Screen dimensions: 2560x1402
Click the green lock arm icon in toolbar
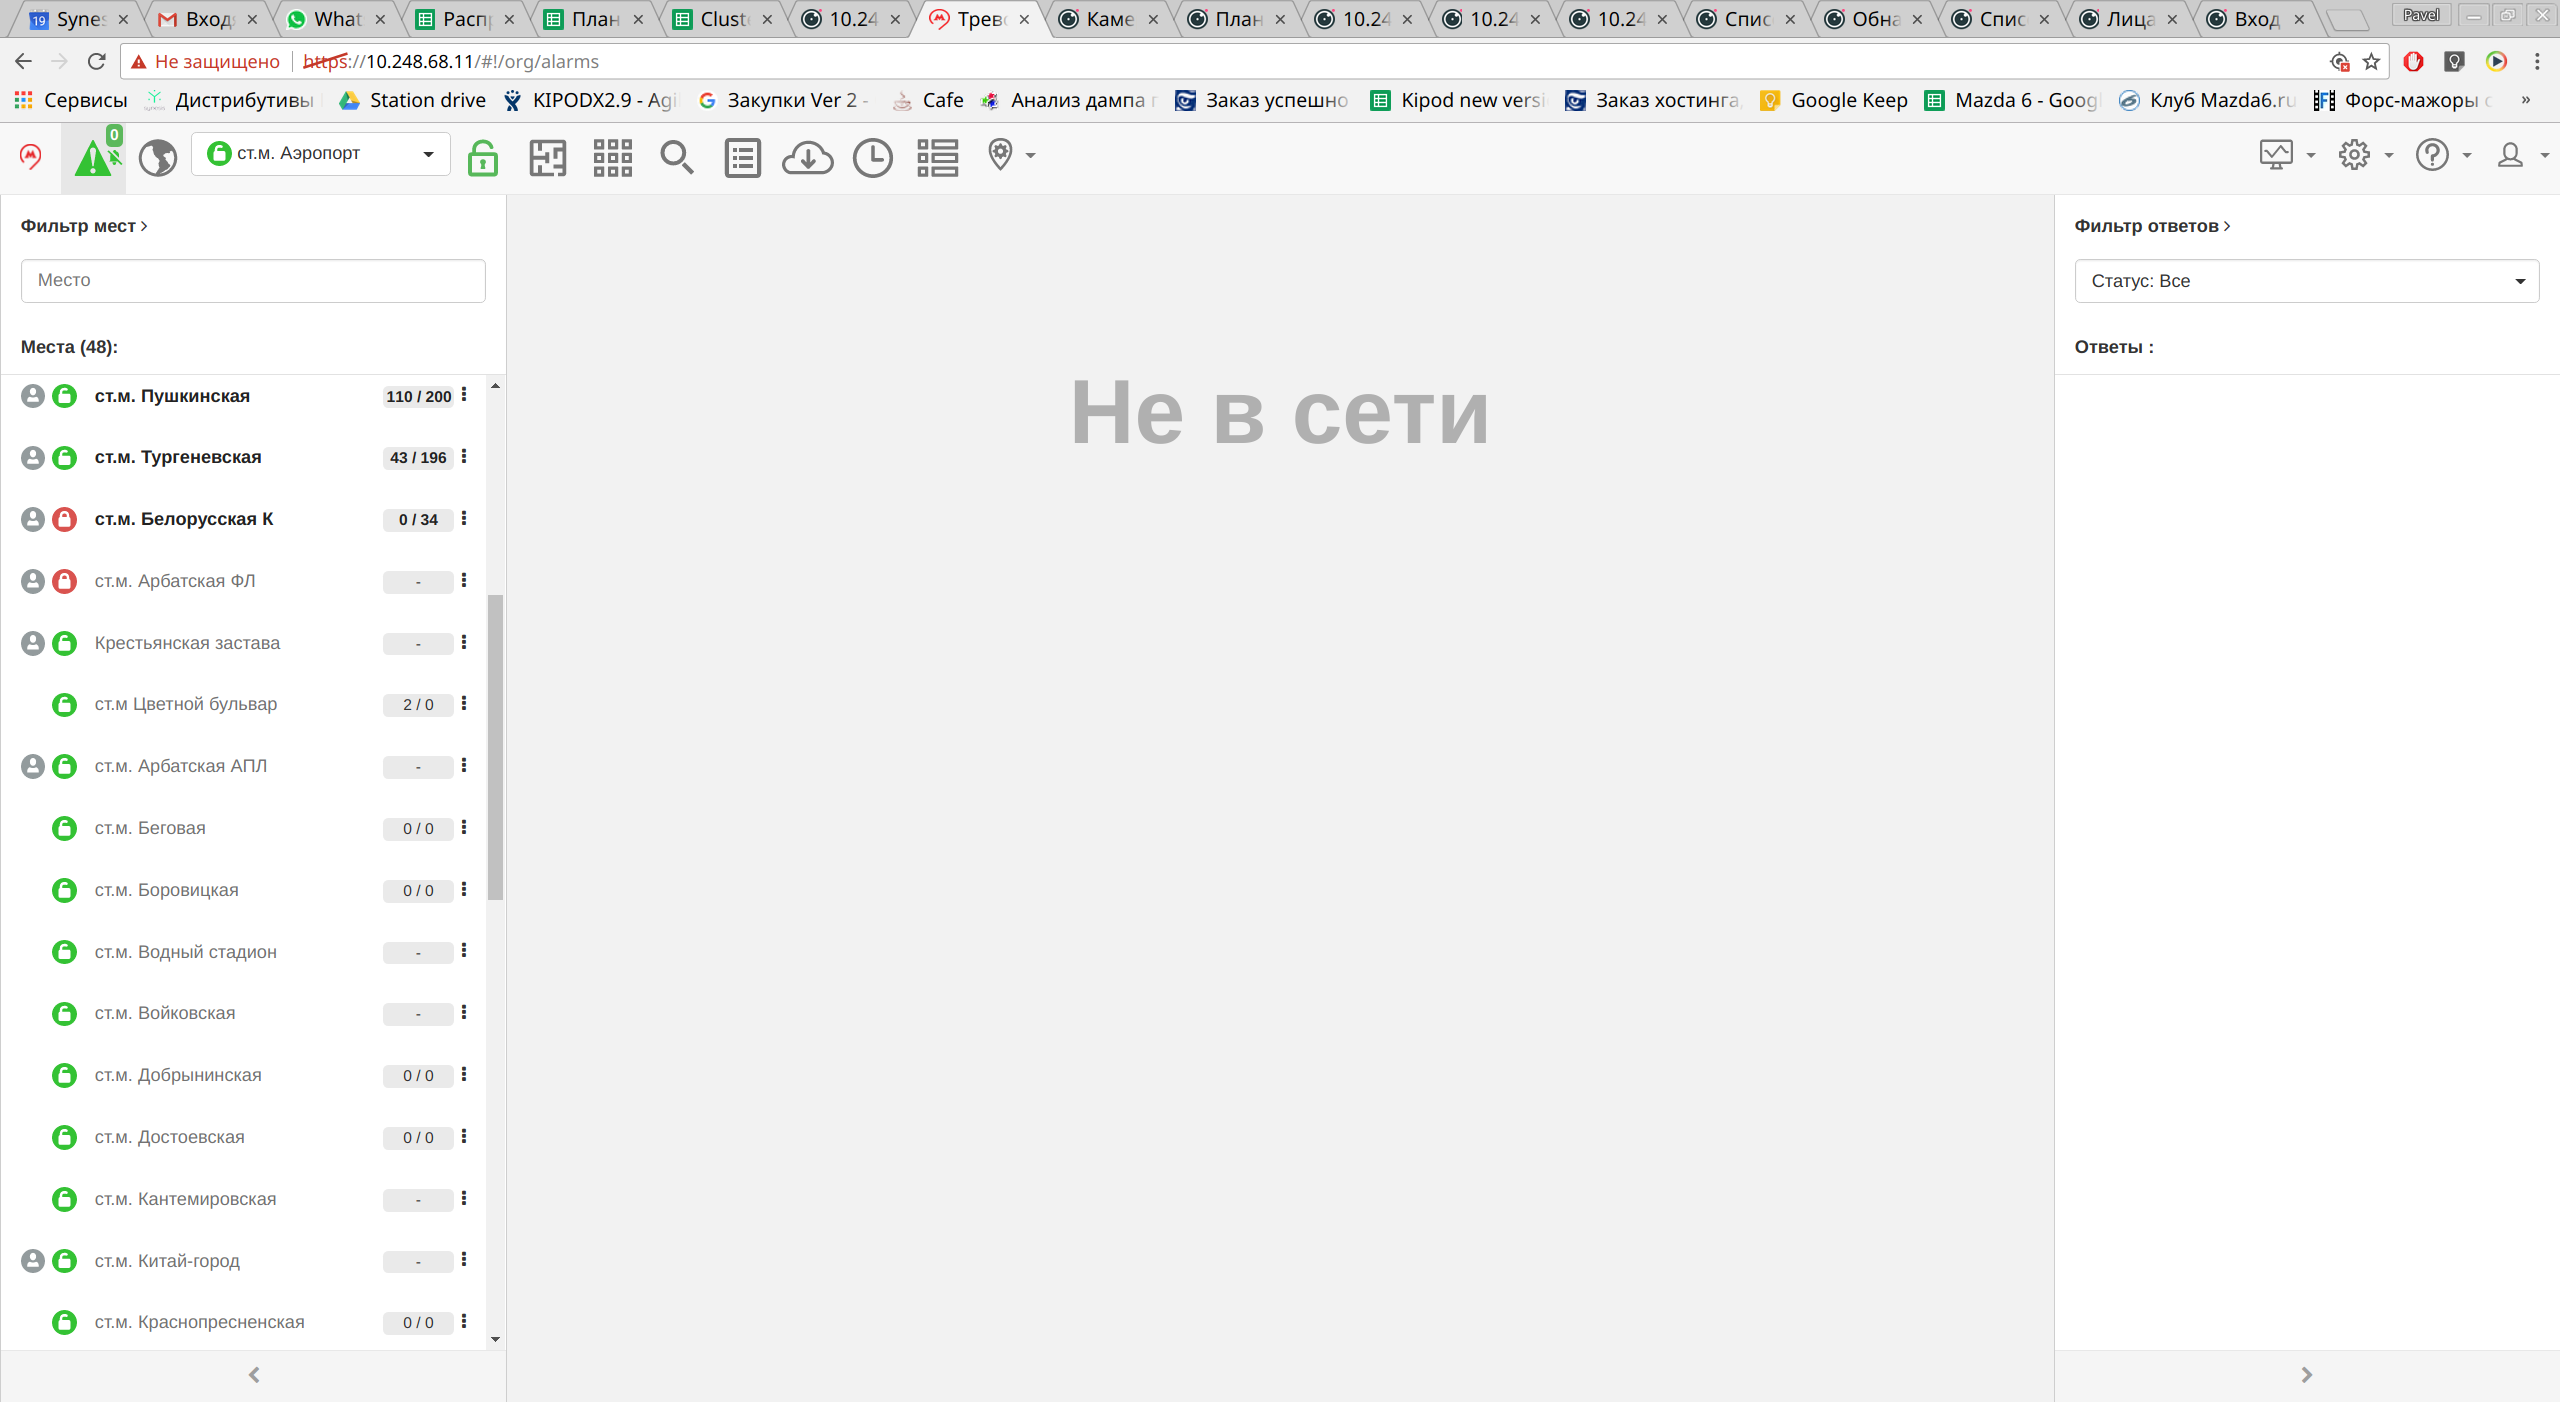click(x=483, y=157)
